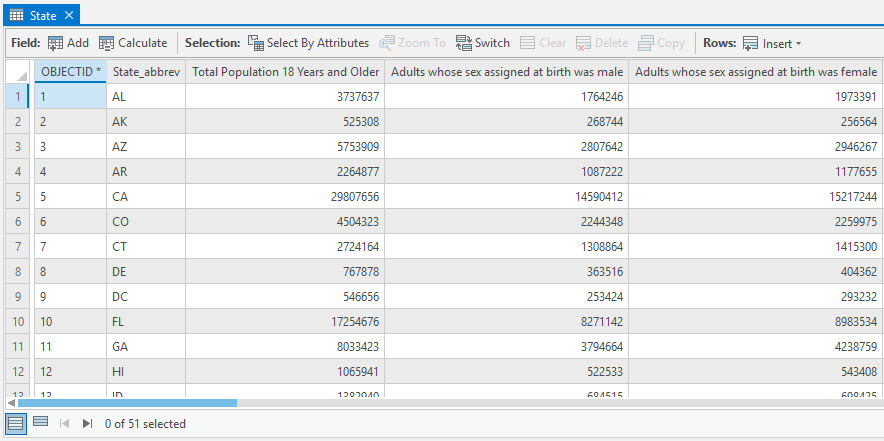
Task: Switch the current selection
Action: tap(482, 43)
